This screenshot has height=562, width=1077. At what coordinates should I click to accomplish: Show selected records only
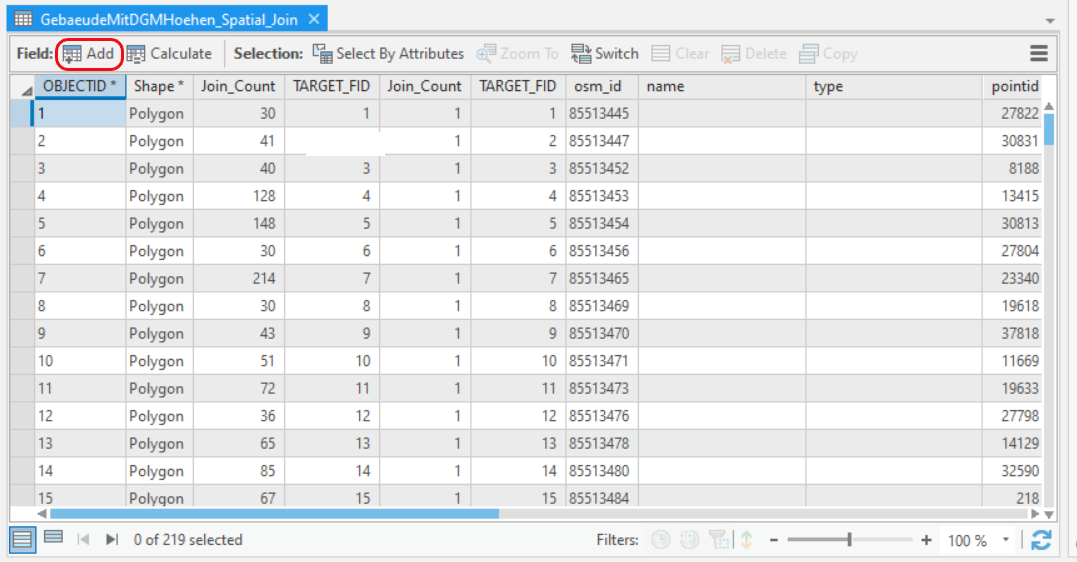[54, 537]
